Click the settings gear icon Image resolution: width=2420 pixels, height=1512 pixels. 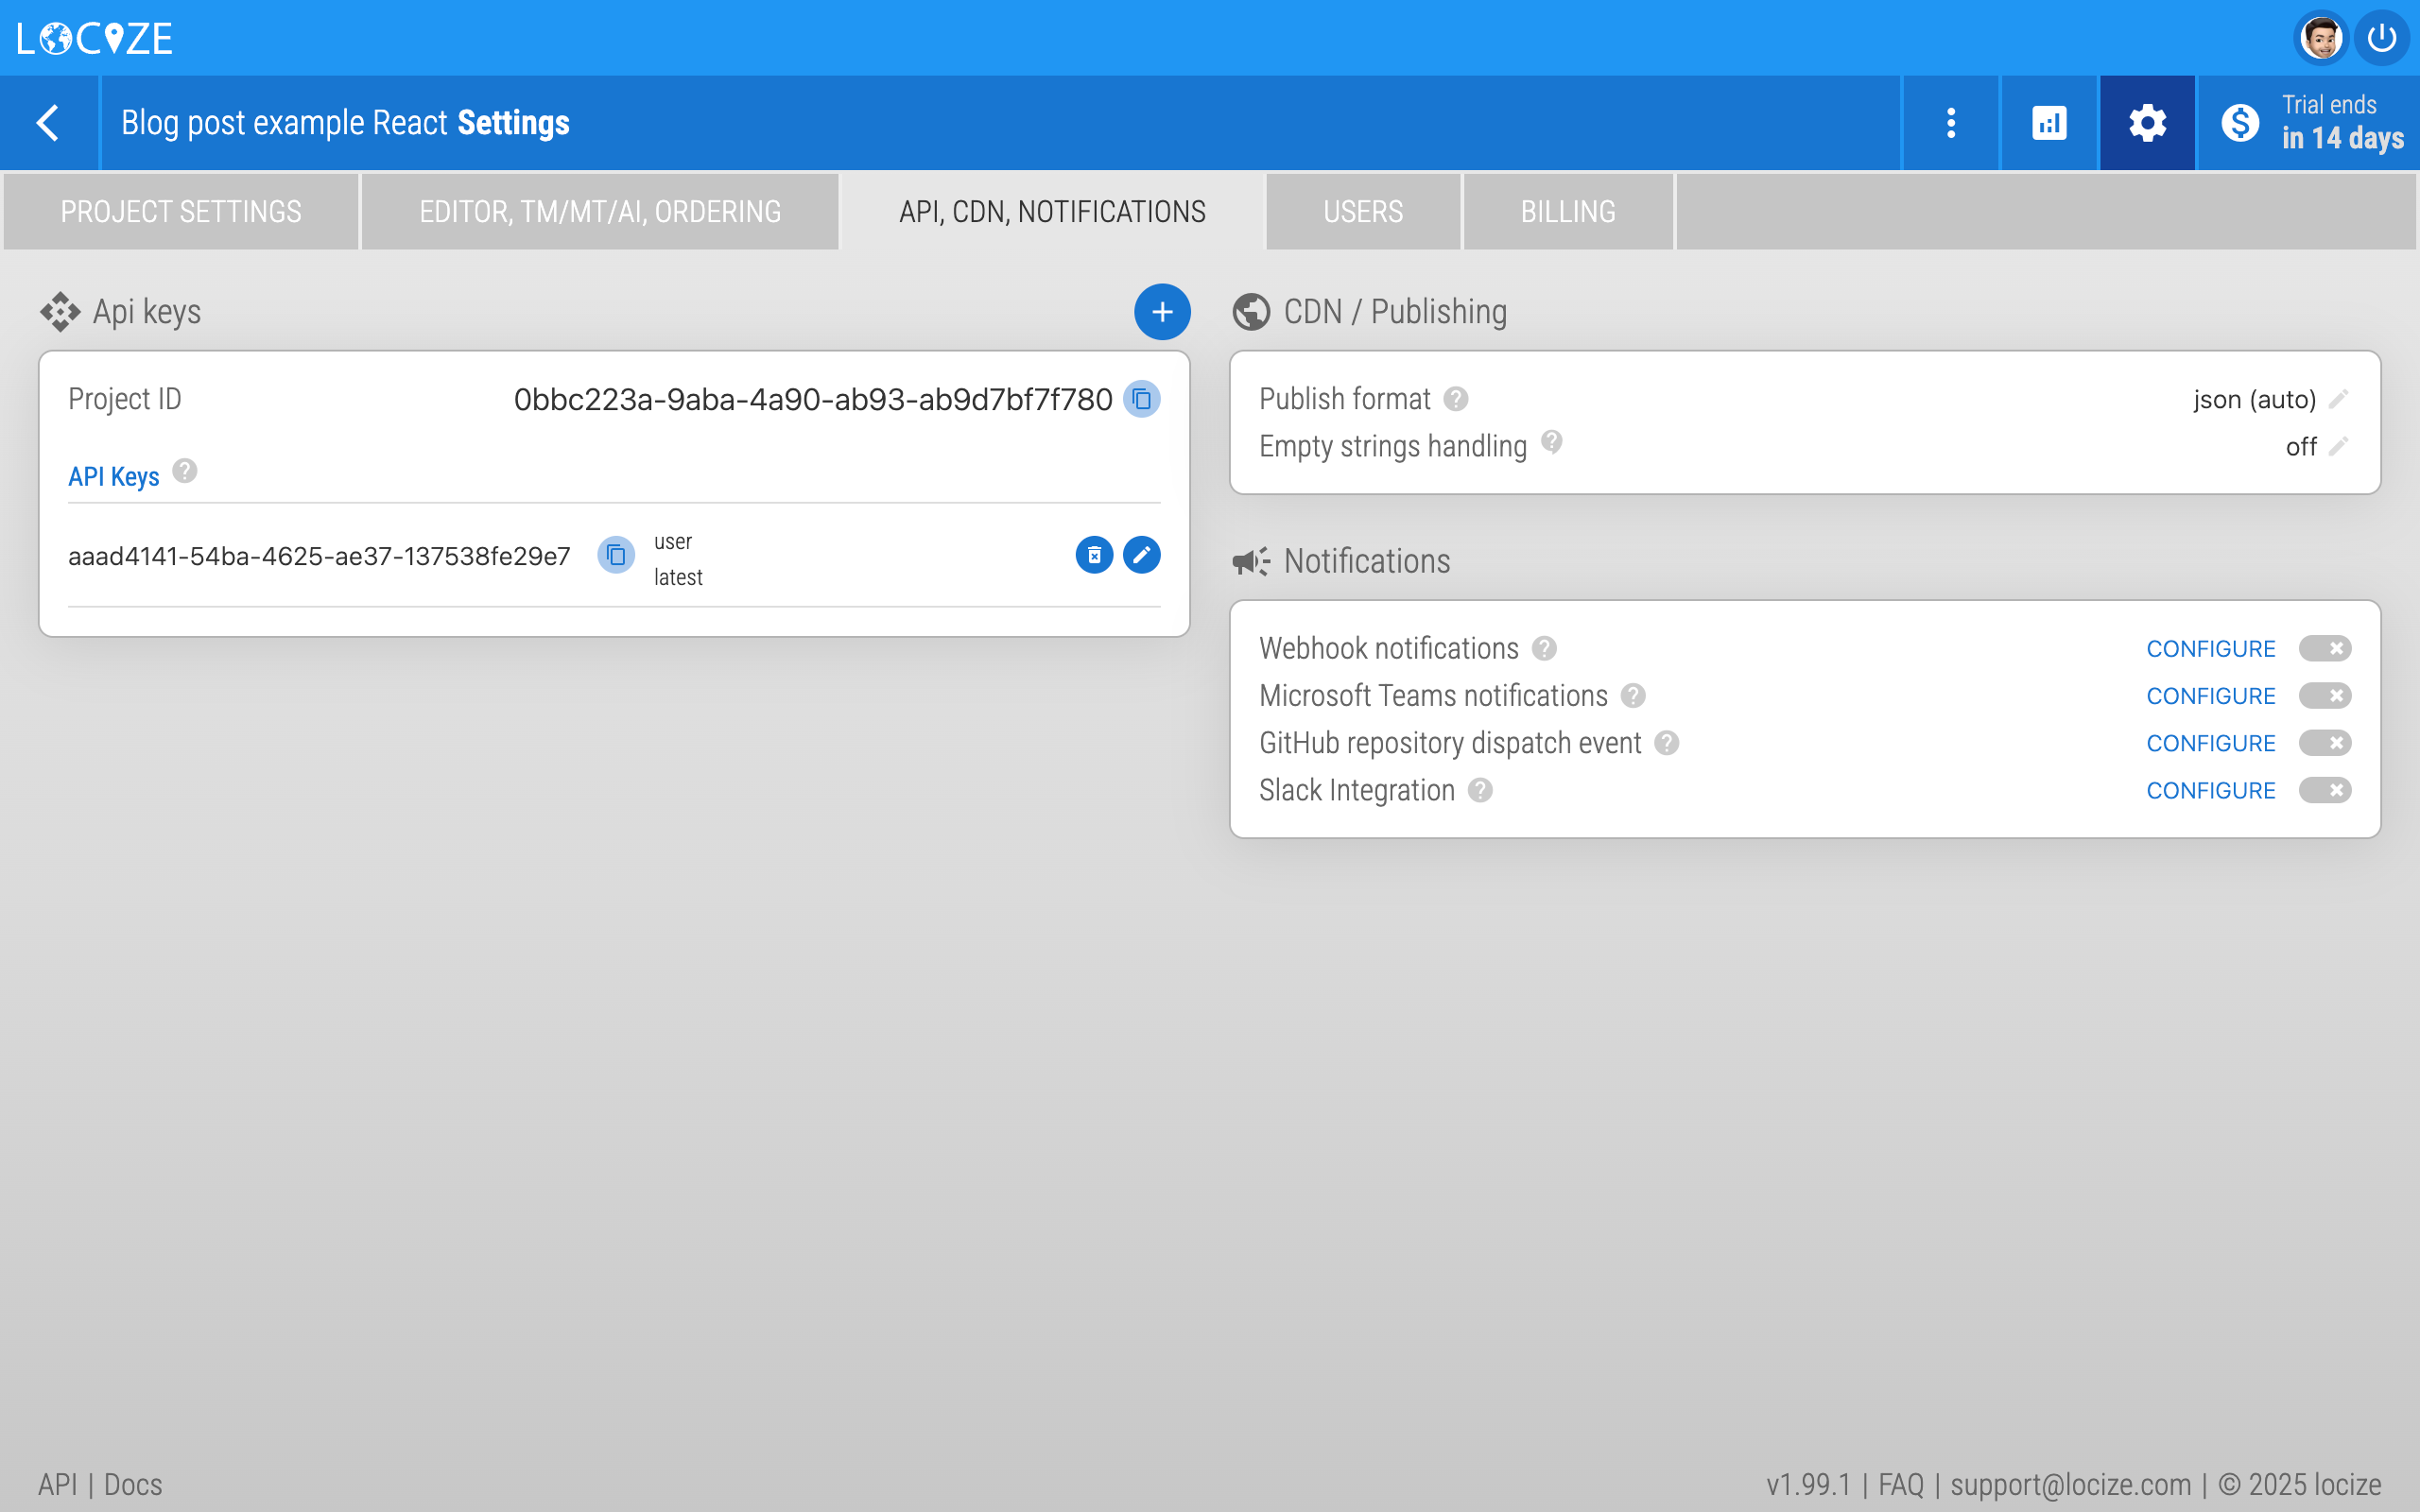[2147, 123]
